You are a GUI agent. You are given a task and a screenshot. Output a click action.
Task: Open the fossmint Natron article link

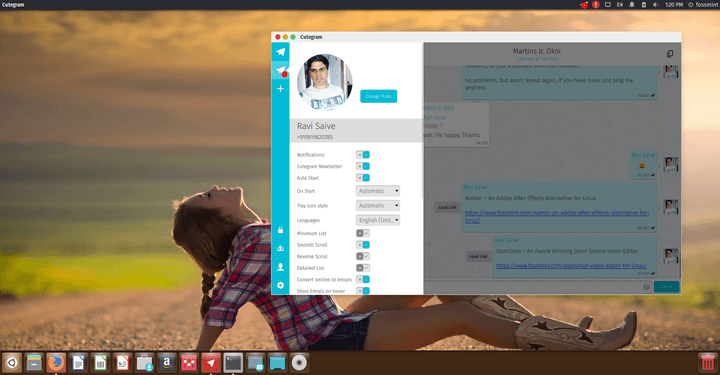click(x=557, y=216)
